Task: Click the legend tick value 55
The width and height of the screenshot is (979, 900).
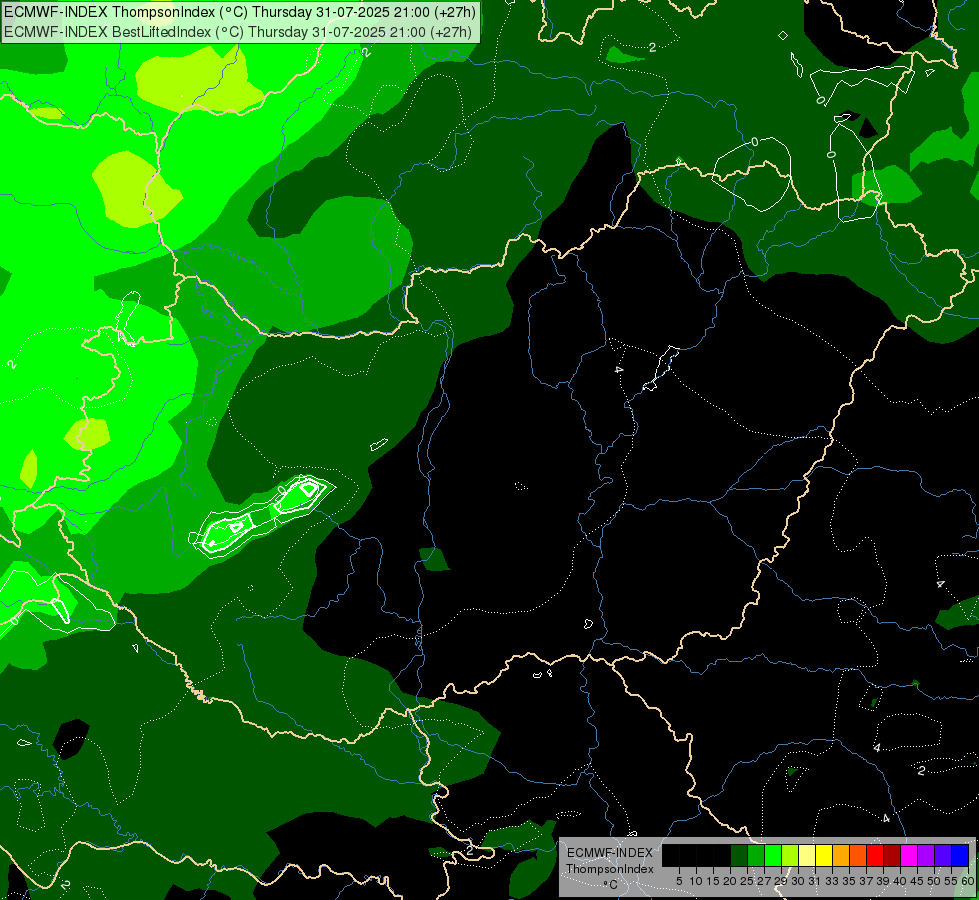Action: click(x=952, y=881)
